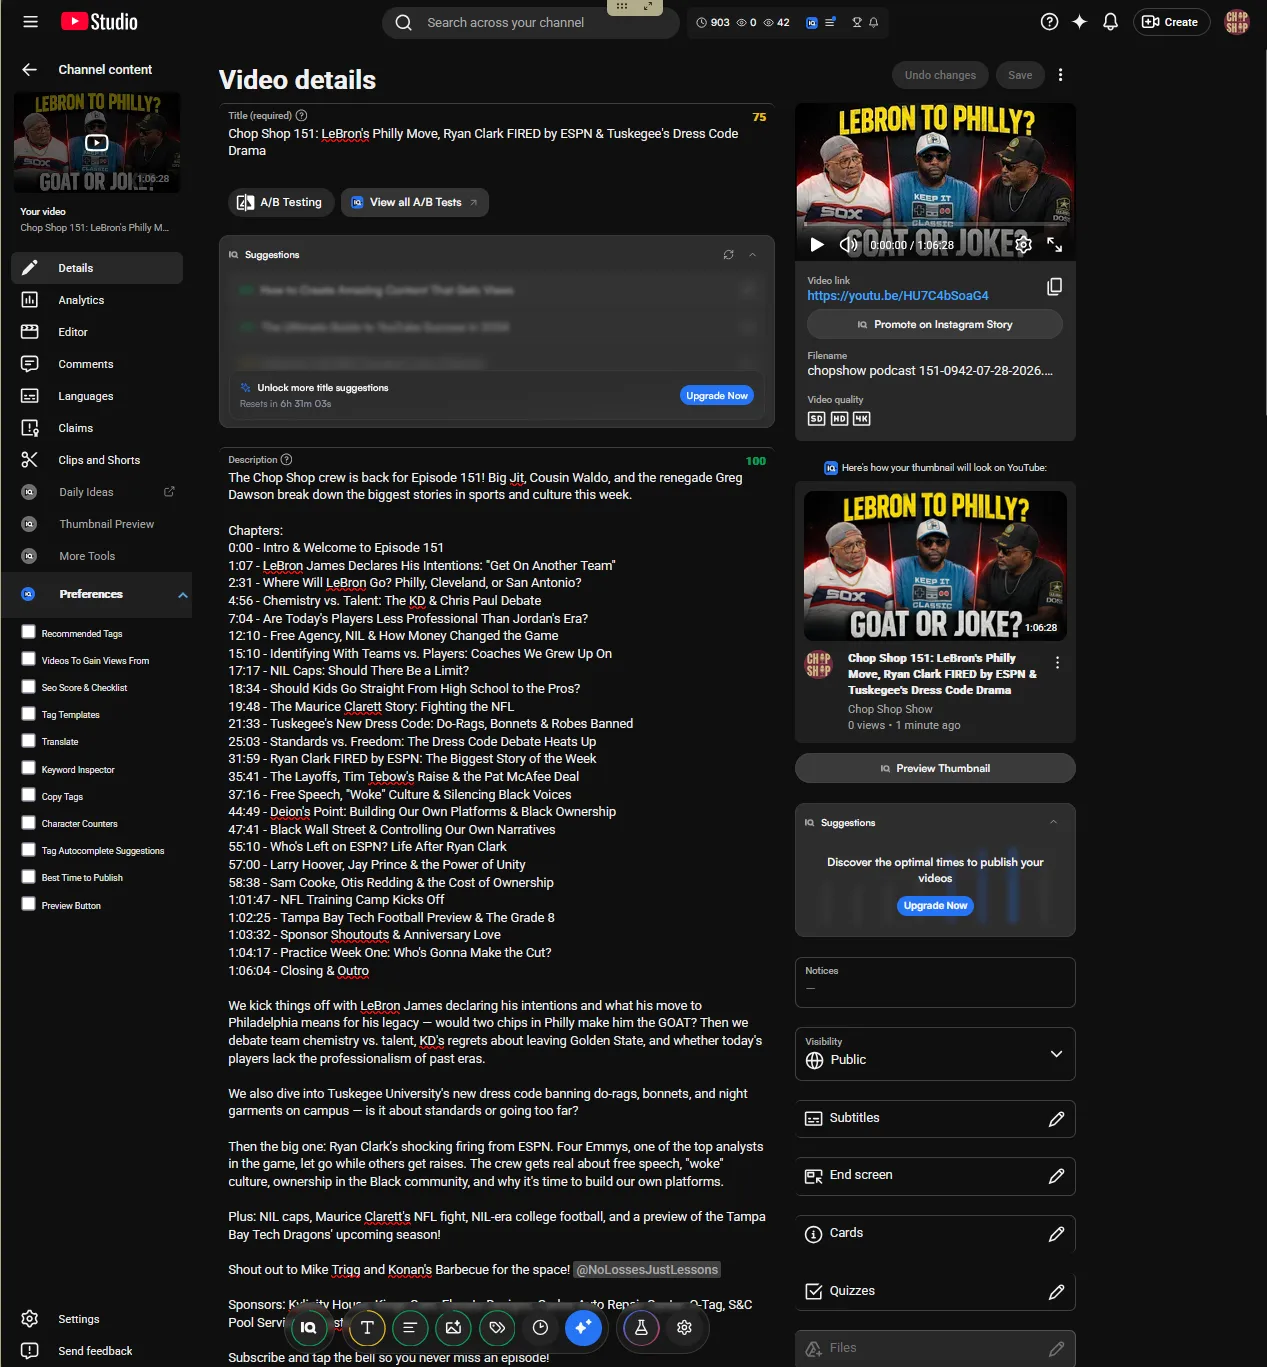Screen dimensions: 1267x1367
Task: Click the vidIQ IQ button in the floating toolbar
Action: [308, 1327]
